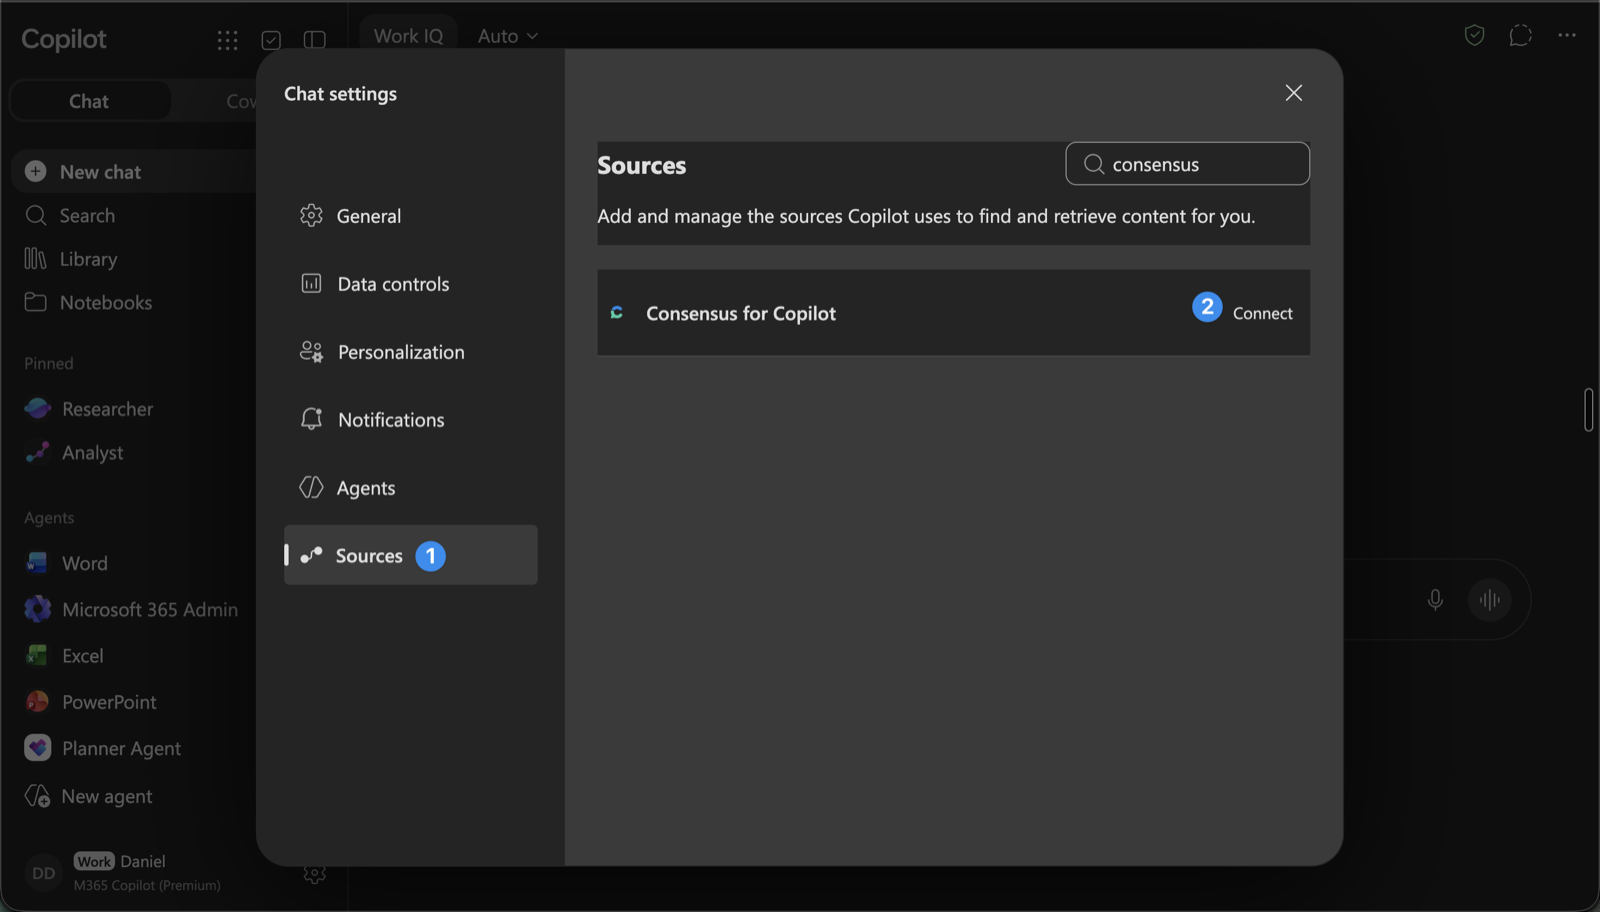The image size is (1600, 912).
Task: Switch to the Work IQ tab
Action: coord(408,36)
